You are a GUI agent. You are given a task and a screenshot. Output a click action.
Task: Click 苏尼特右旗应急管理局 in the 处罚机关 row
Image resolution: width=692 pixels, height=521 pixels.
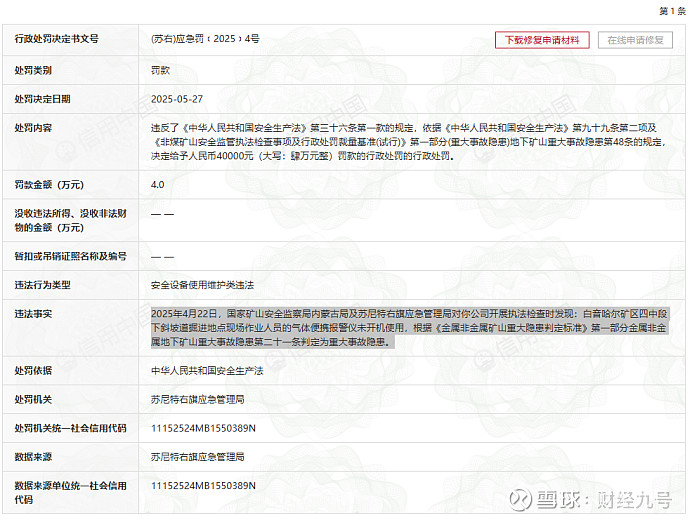click(x=198, y=400)
